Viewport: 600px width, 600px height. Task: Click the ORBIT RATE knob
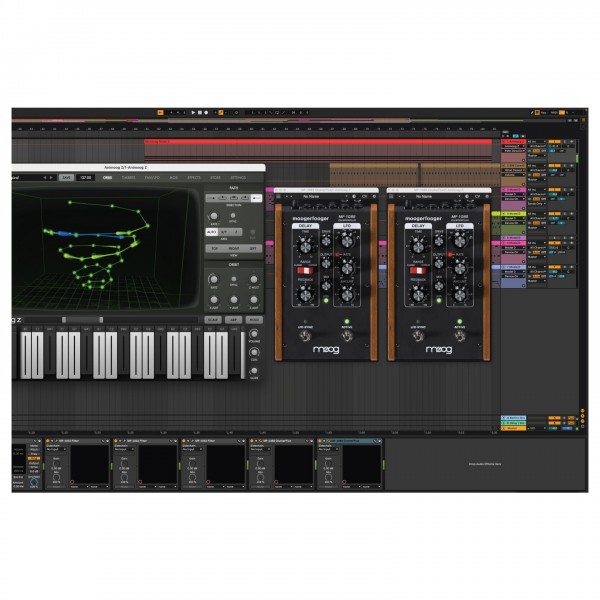click(x=214, y=279)
